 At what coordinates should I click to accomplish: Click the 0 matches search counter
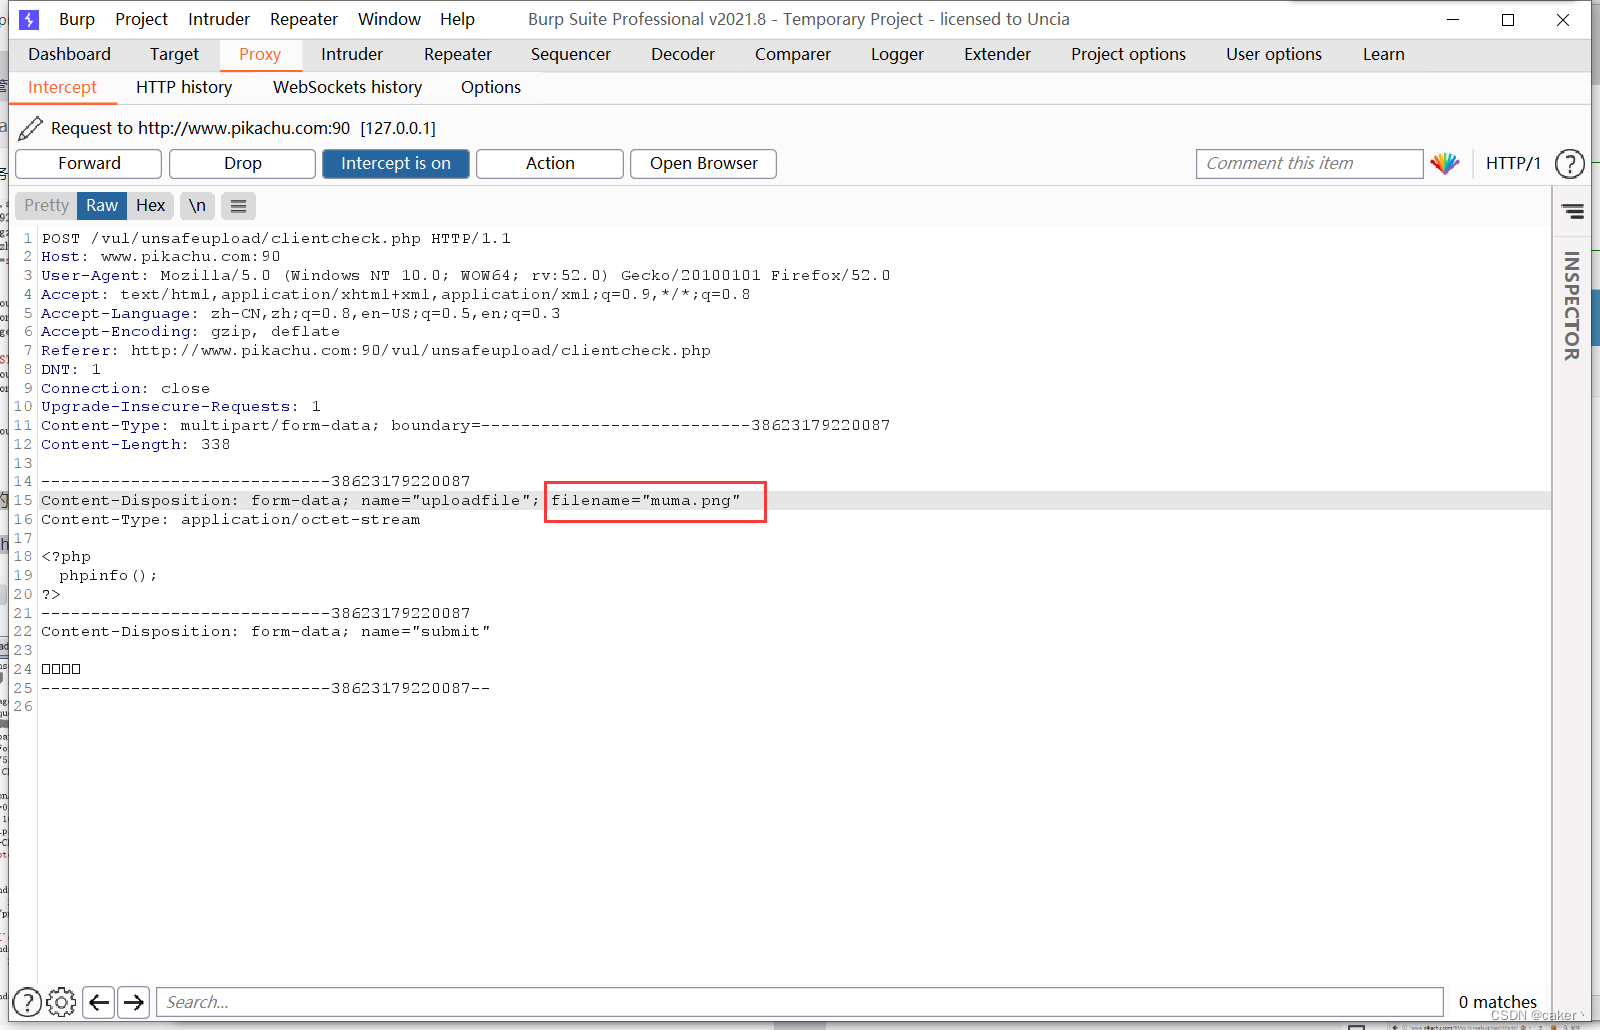1497,1002
